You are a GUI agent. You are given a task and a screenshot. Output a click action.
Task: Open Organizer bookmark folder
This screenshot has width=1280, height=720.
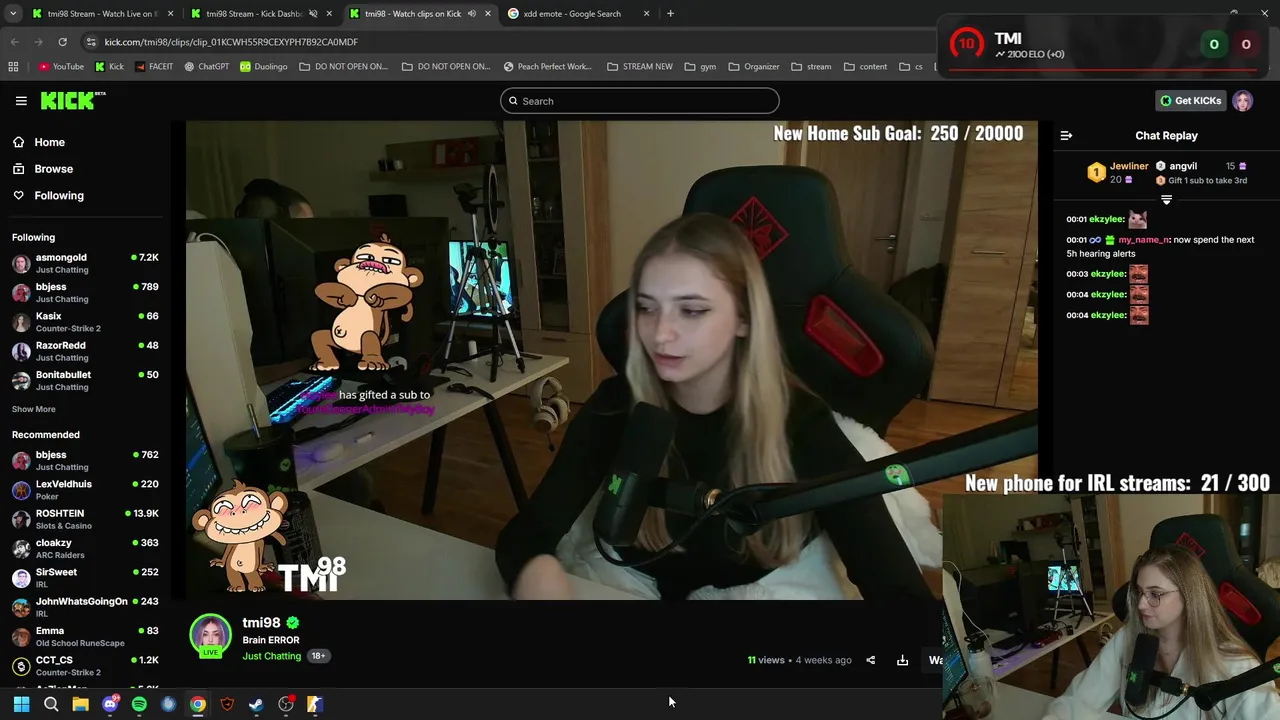(754, 67)
